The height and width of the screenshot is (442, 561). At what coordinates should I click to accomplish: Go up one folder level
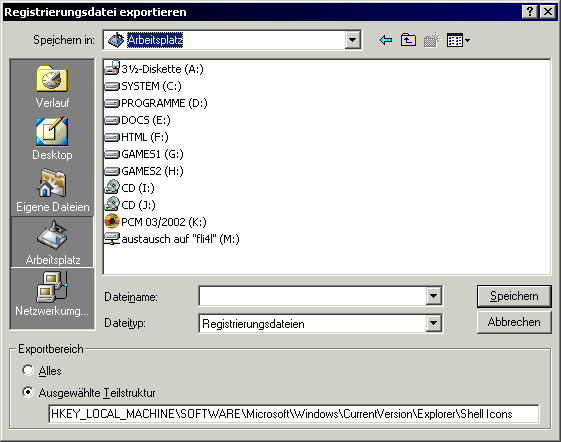tap(408, 40)
